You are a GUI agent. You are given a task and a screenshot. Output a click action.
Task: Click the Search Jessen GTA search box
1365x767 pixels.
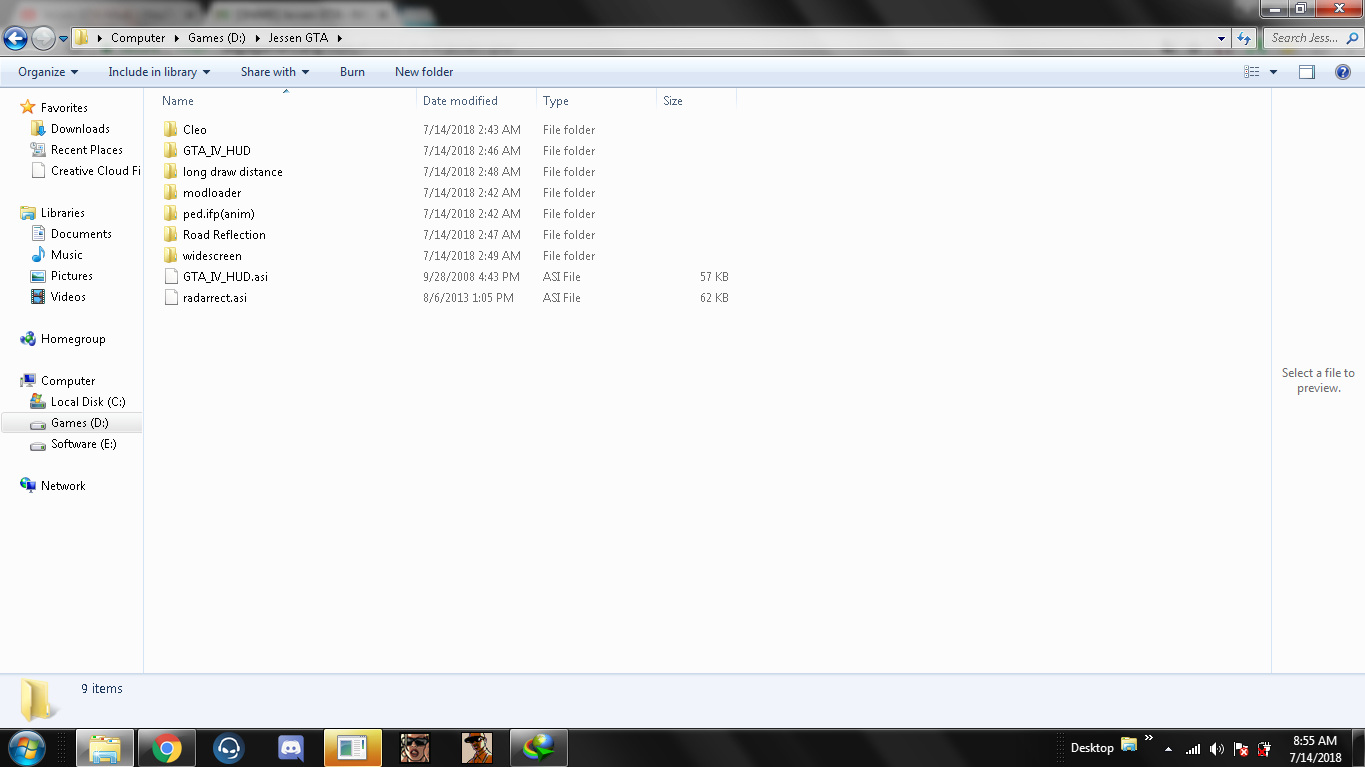[x=1312, y=38]
